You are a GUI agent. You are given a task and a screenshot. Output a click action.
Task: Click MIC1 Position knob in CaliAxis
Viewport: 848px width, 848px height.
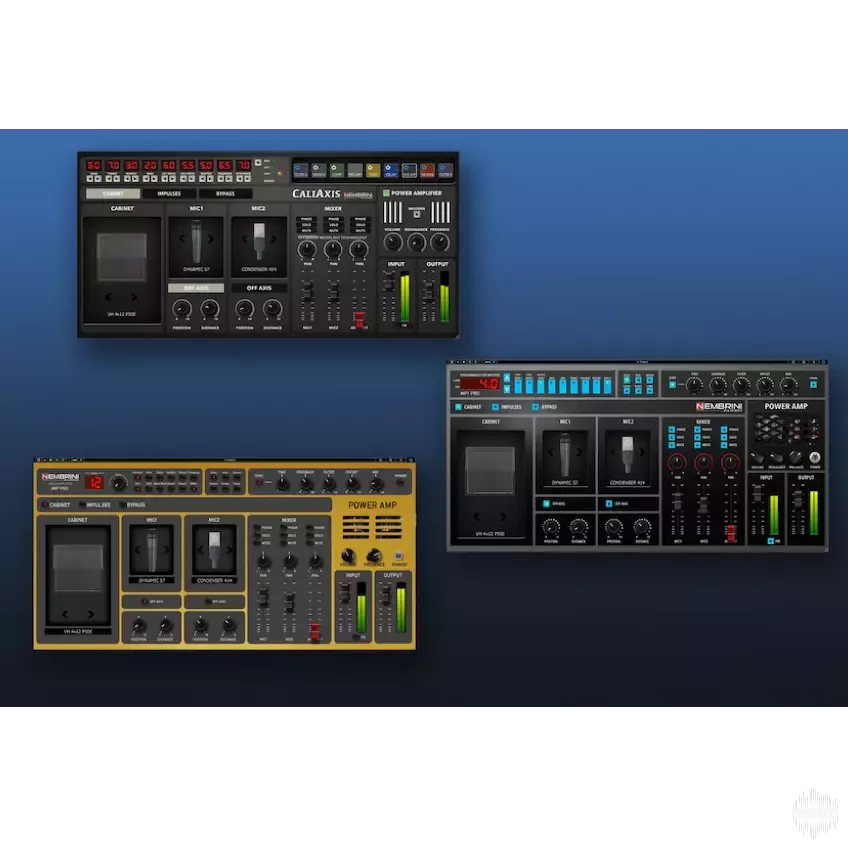[182, 309]
